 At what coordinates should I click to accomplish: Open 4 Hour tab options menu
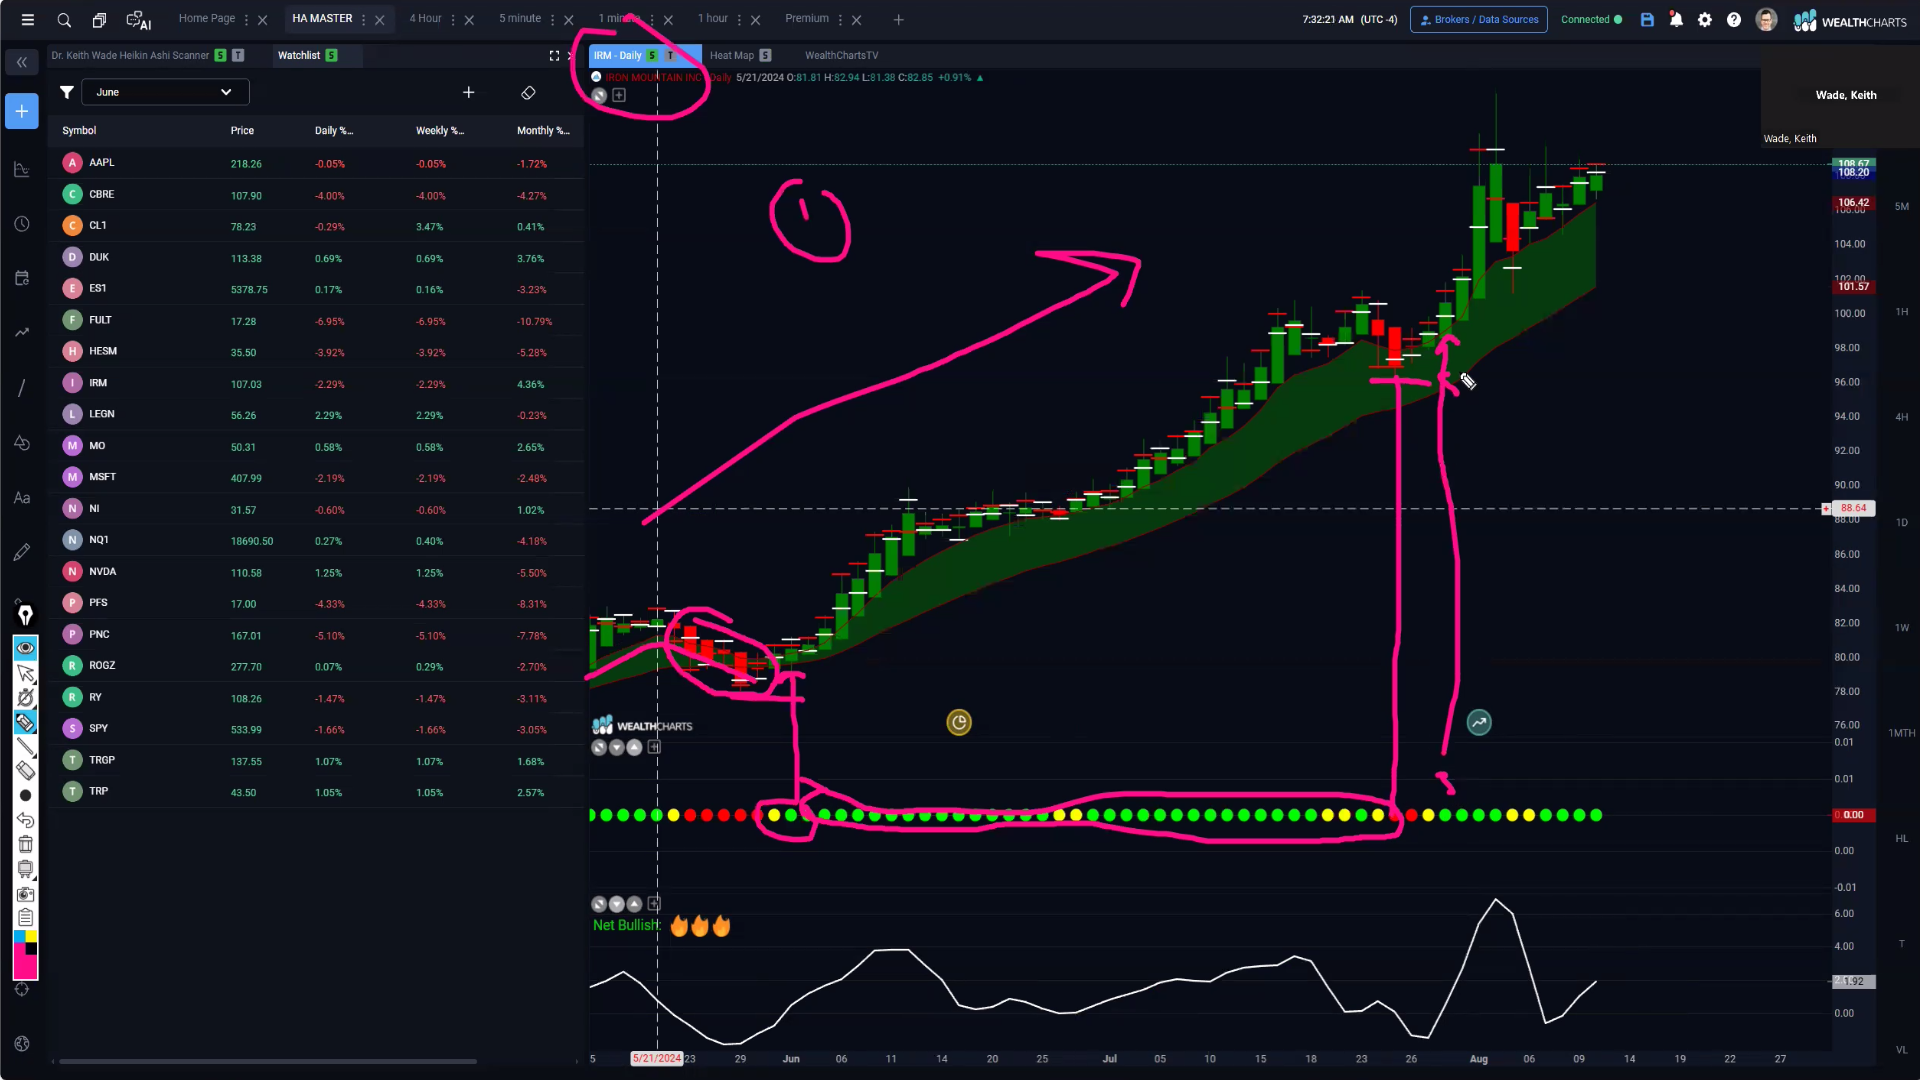453,20
